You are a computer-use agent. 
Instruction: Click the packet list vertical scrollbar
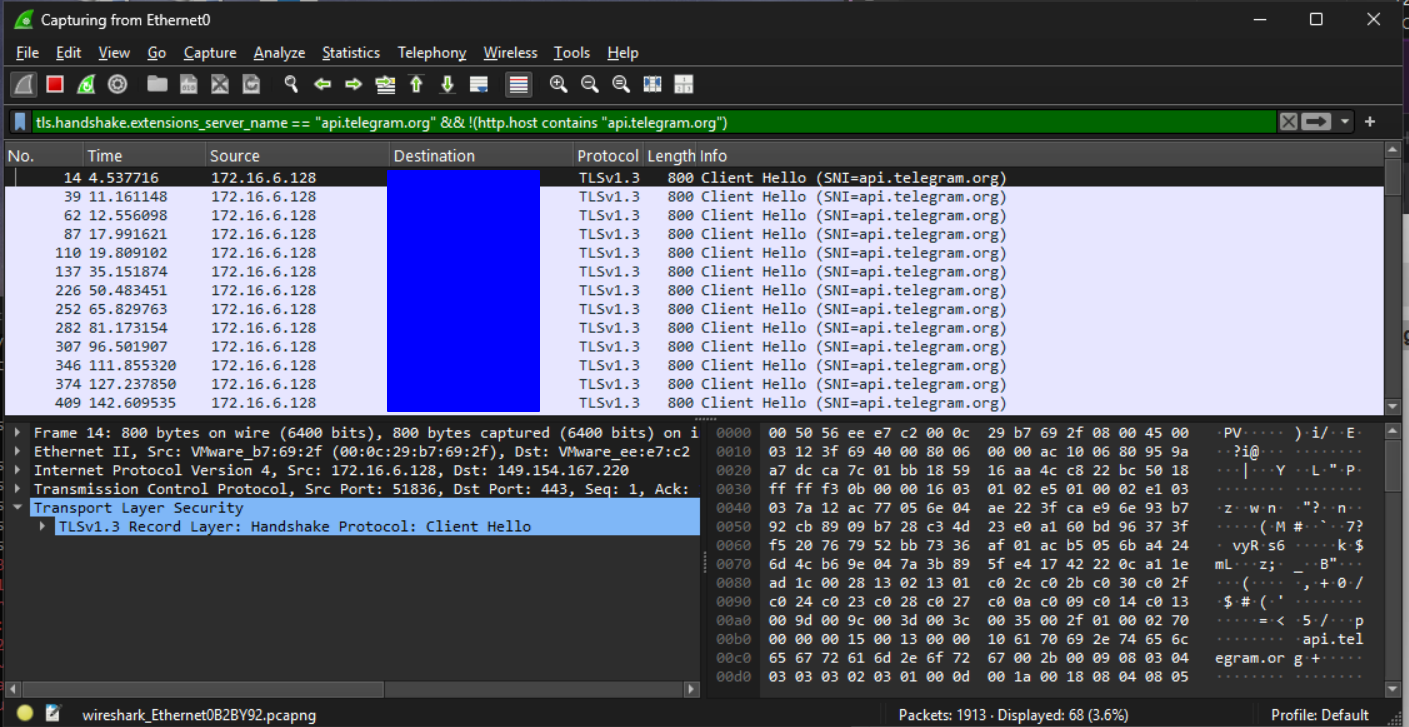(x=1391, y=279)
